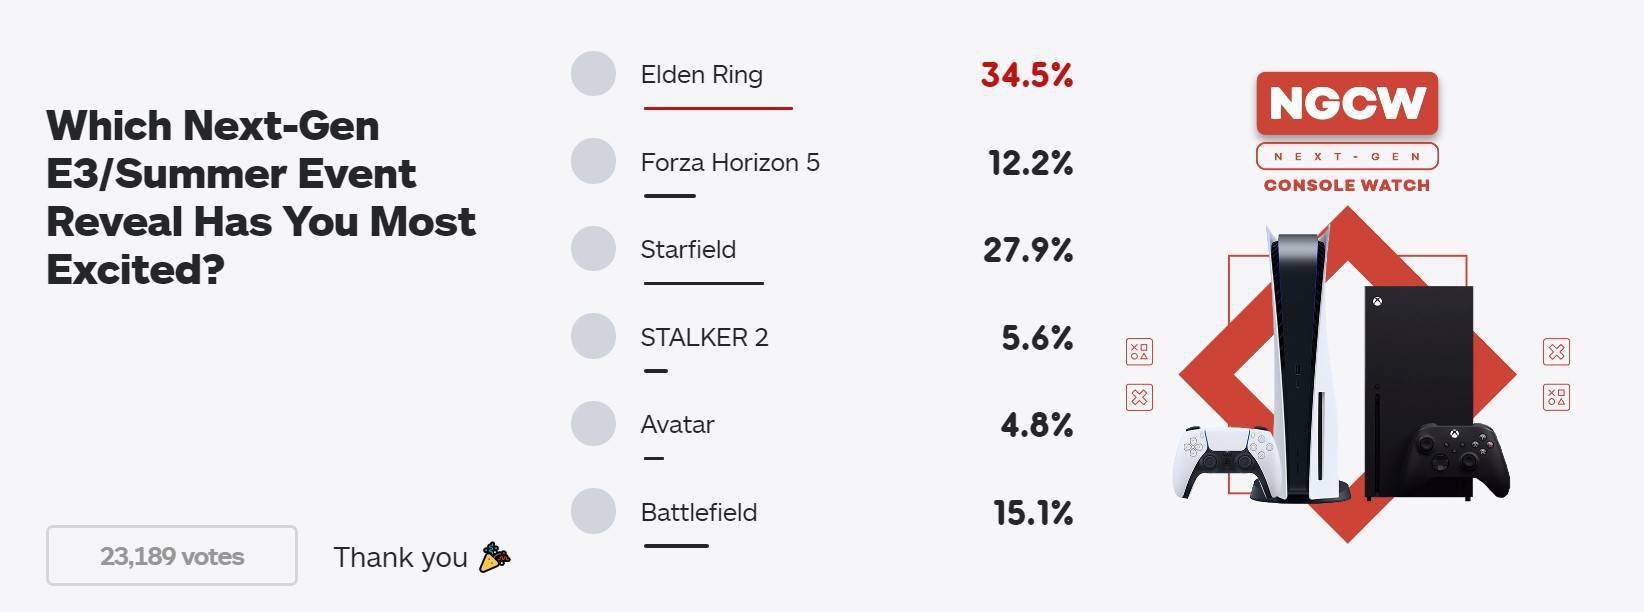Image resolution: width=1644 pixels, height=612 pixels.
Task: Choose the Battlefield radio button
Action: (x=593, y=511)
